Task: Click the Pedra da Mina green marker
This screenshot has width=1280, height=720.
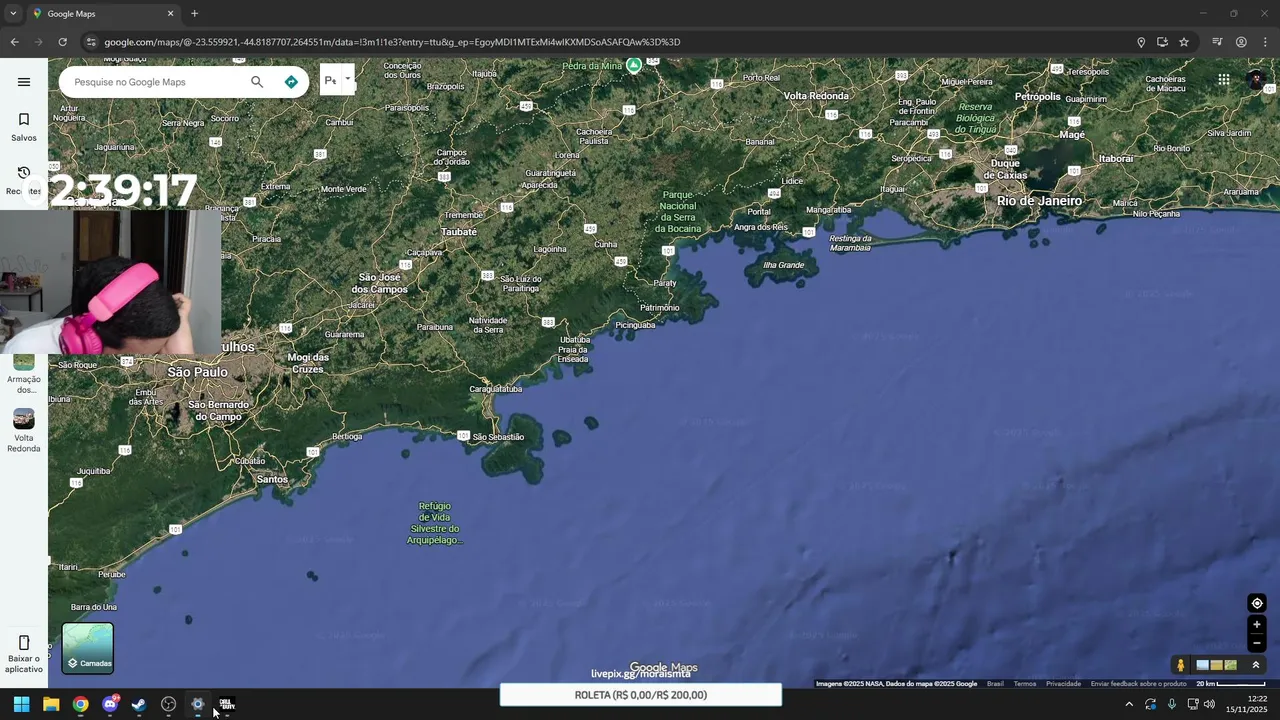Action: click(x=634, y=65)
